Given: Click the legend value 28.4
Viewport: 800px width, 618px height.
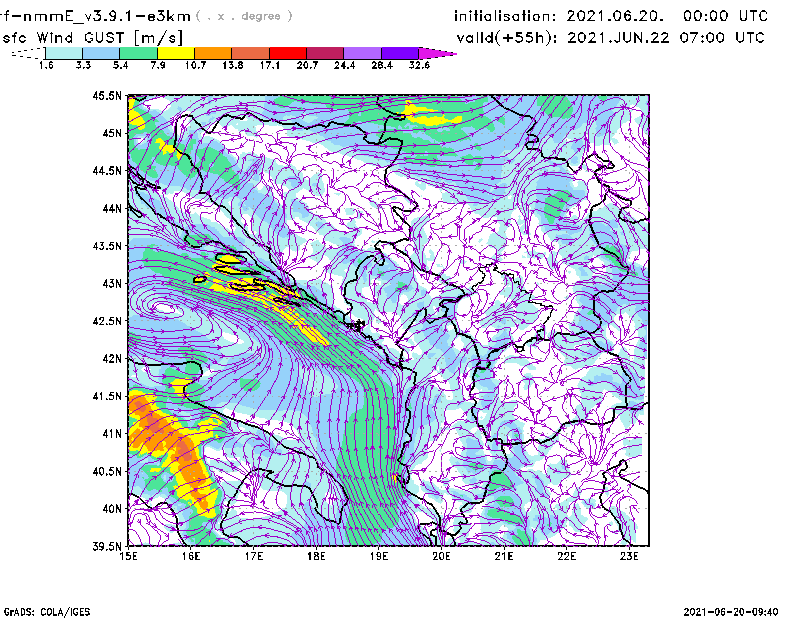Looking at the screenshot, I should [x=382, y=65].
